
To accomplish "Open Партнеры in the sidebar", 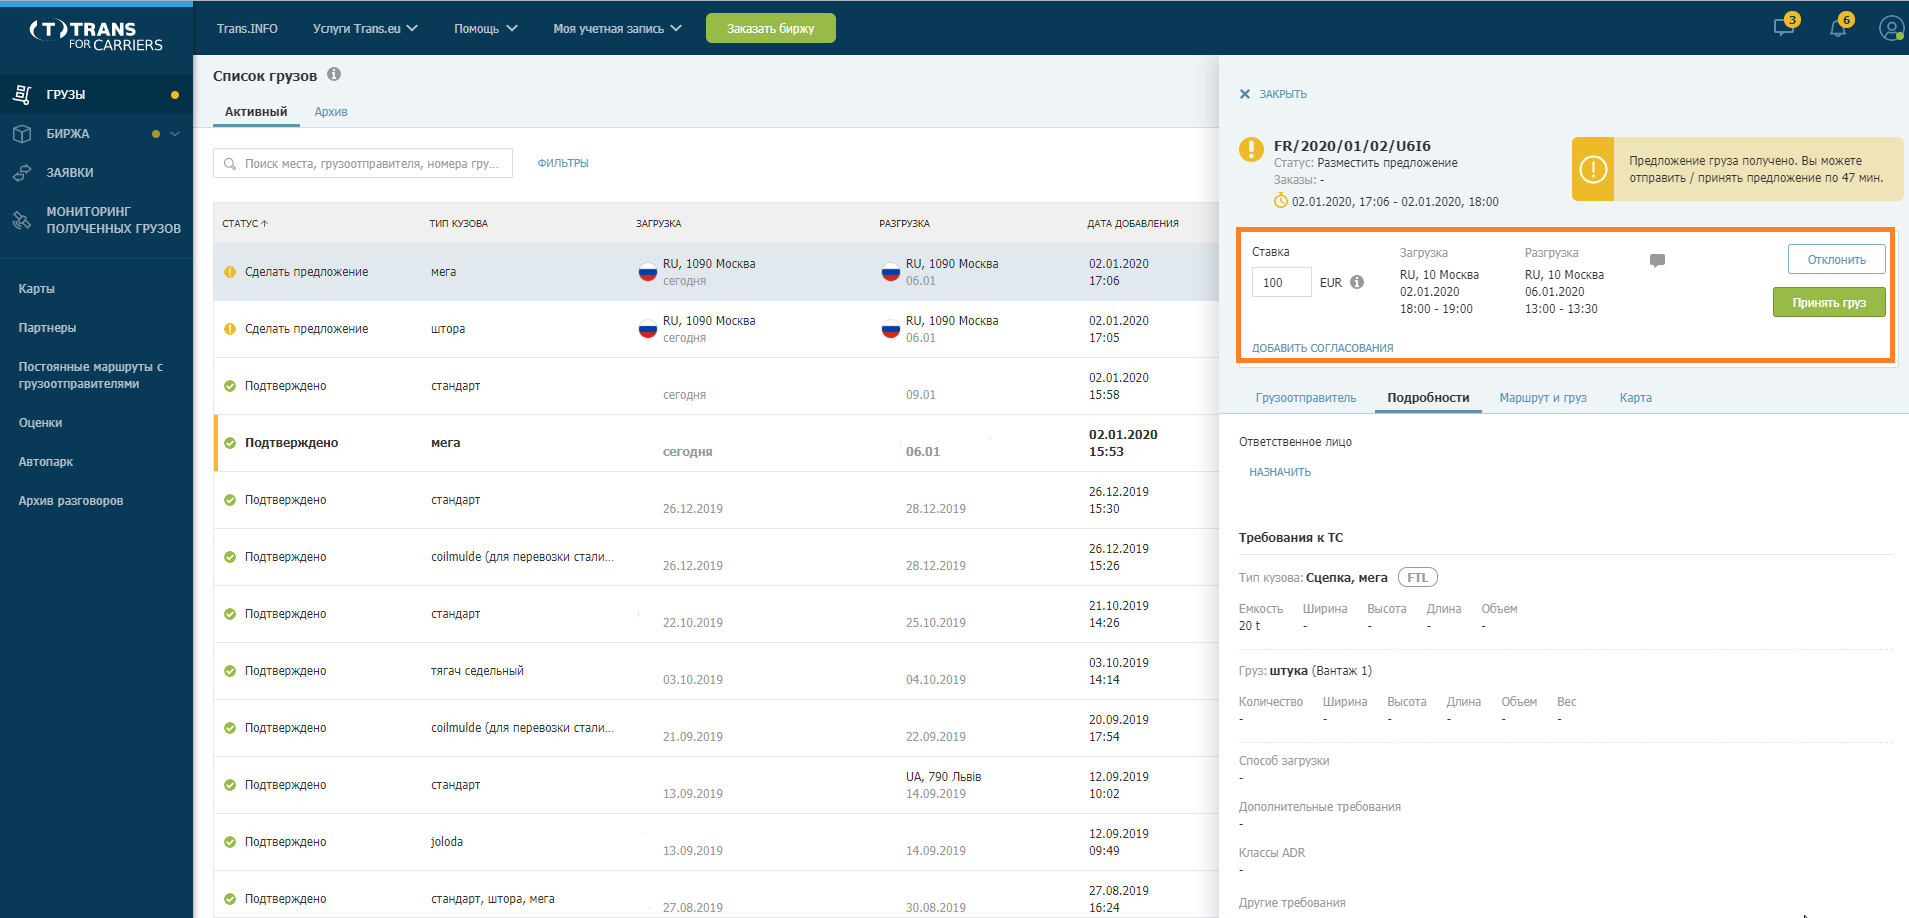I will (x=47, y=328).
